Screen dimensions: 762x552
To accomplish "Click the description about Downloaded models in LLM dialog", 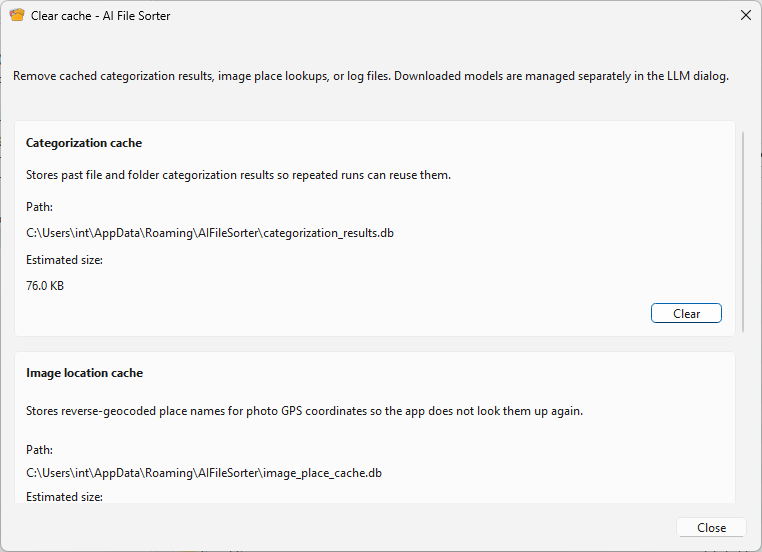I will tap(561, 76).
